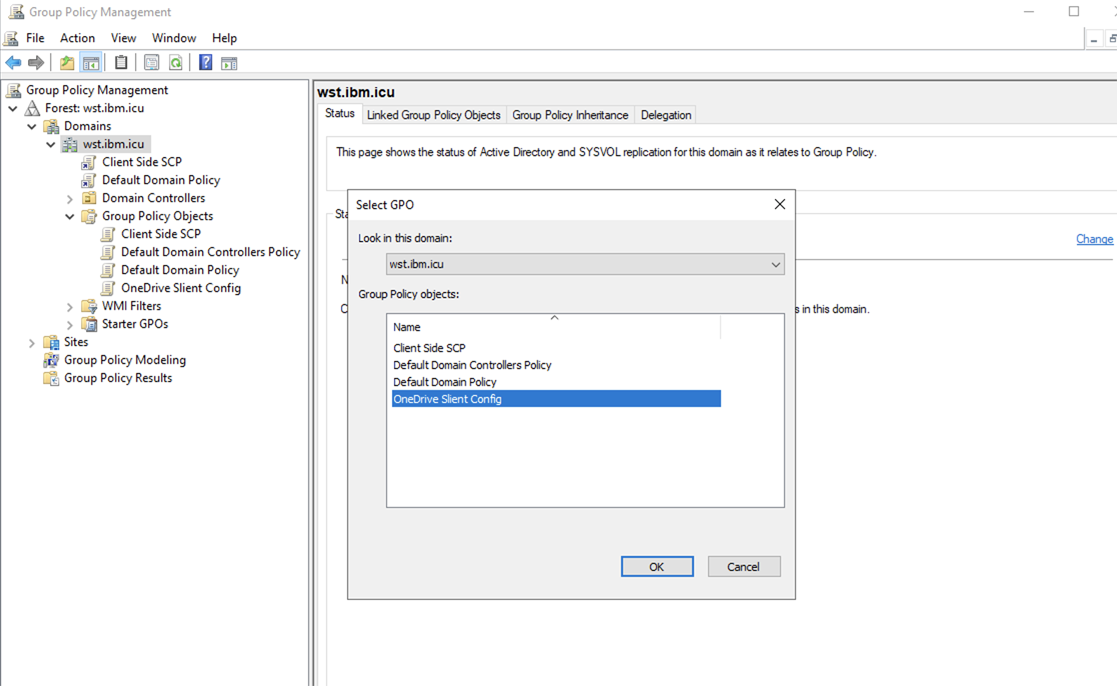Select the Status tab

(x=340, y=113)
